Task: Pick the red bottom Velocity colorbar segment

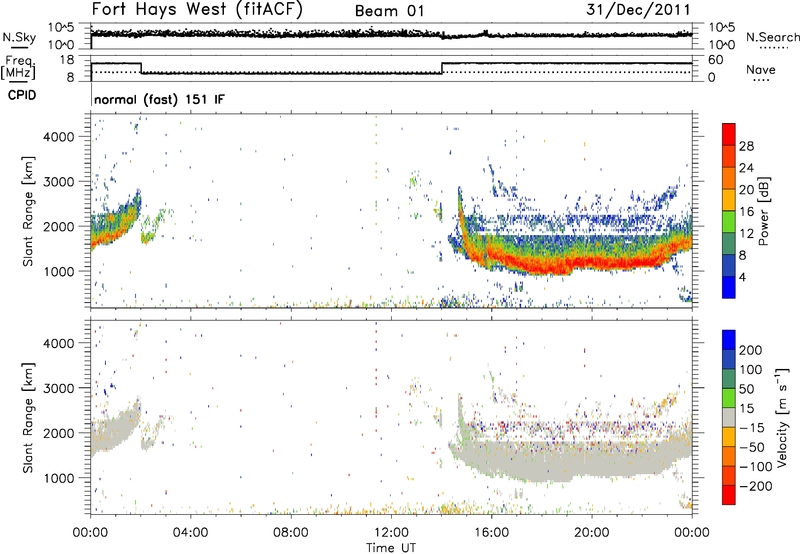Action: click(x=729, y=495)
